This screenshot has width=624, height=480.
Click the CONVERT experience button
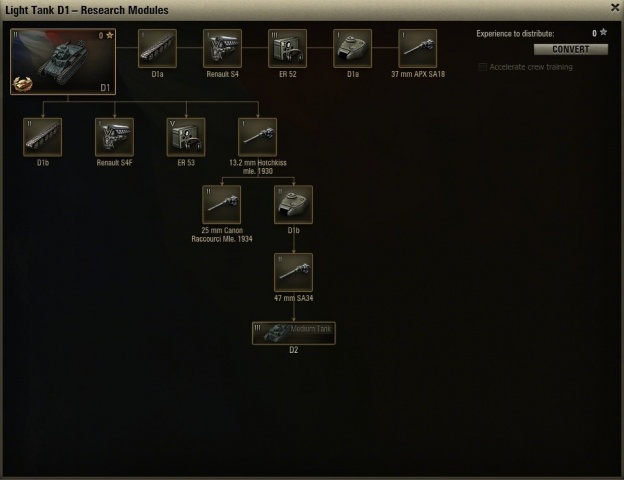tap(571, 49)
